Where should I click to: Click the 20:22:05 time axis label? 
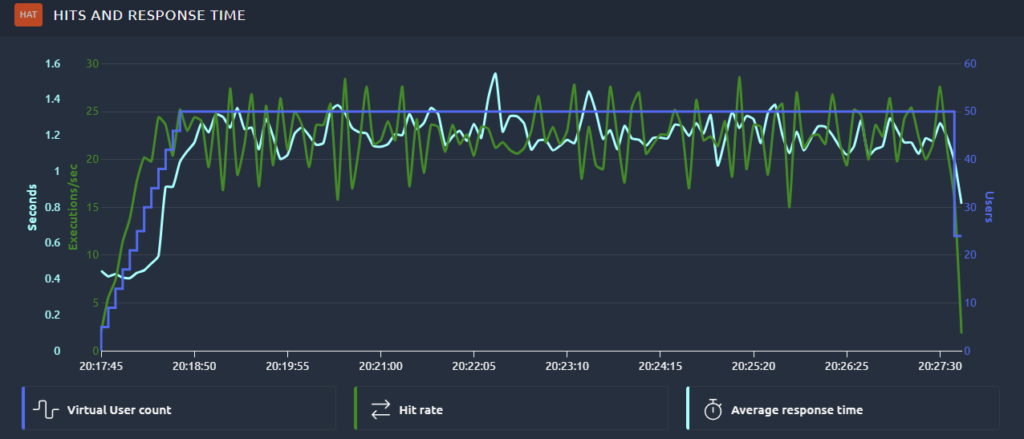coord(473,366)
